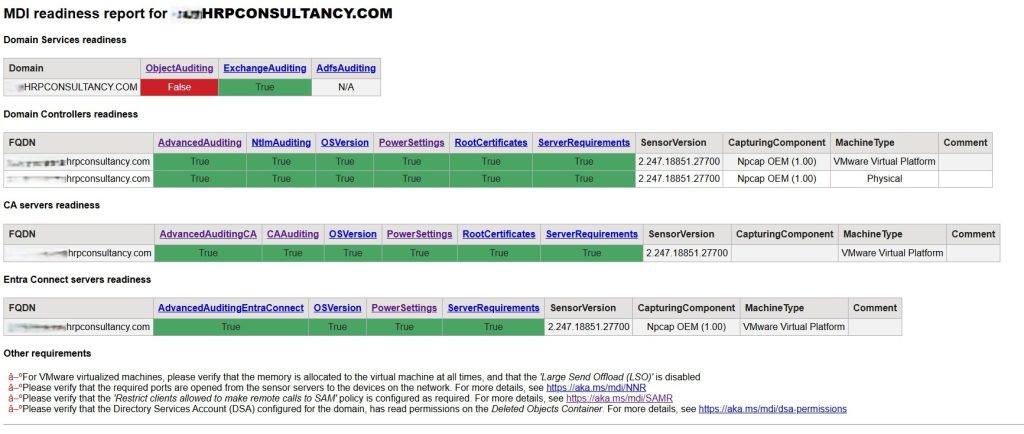
Task: Select the Physical machine type cell
Action: 884,178
